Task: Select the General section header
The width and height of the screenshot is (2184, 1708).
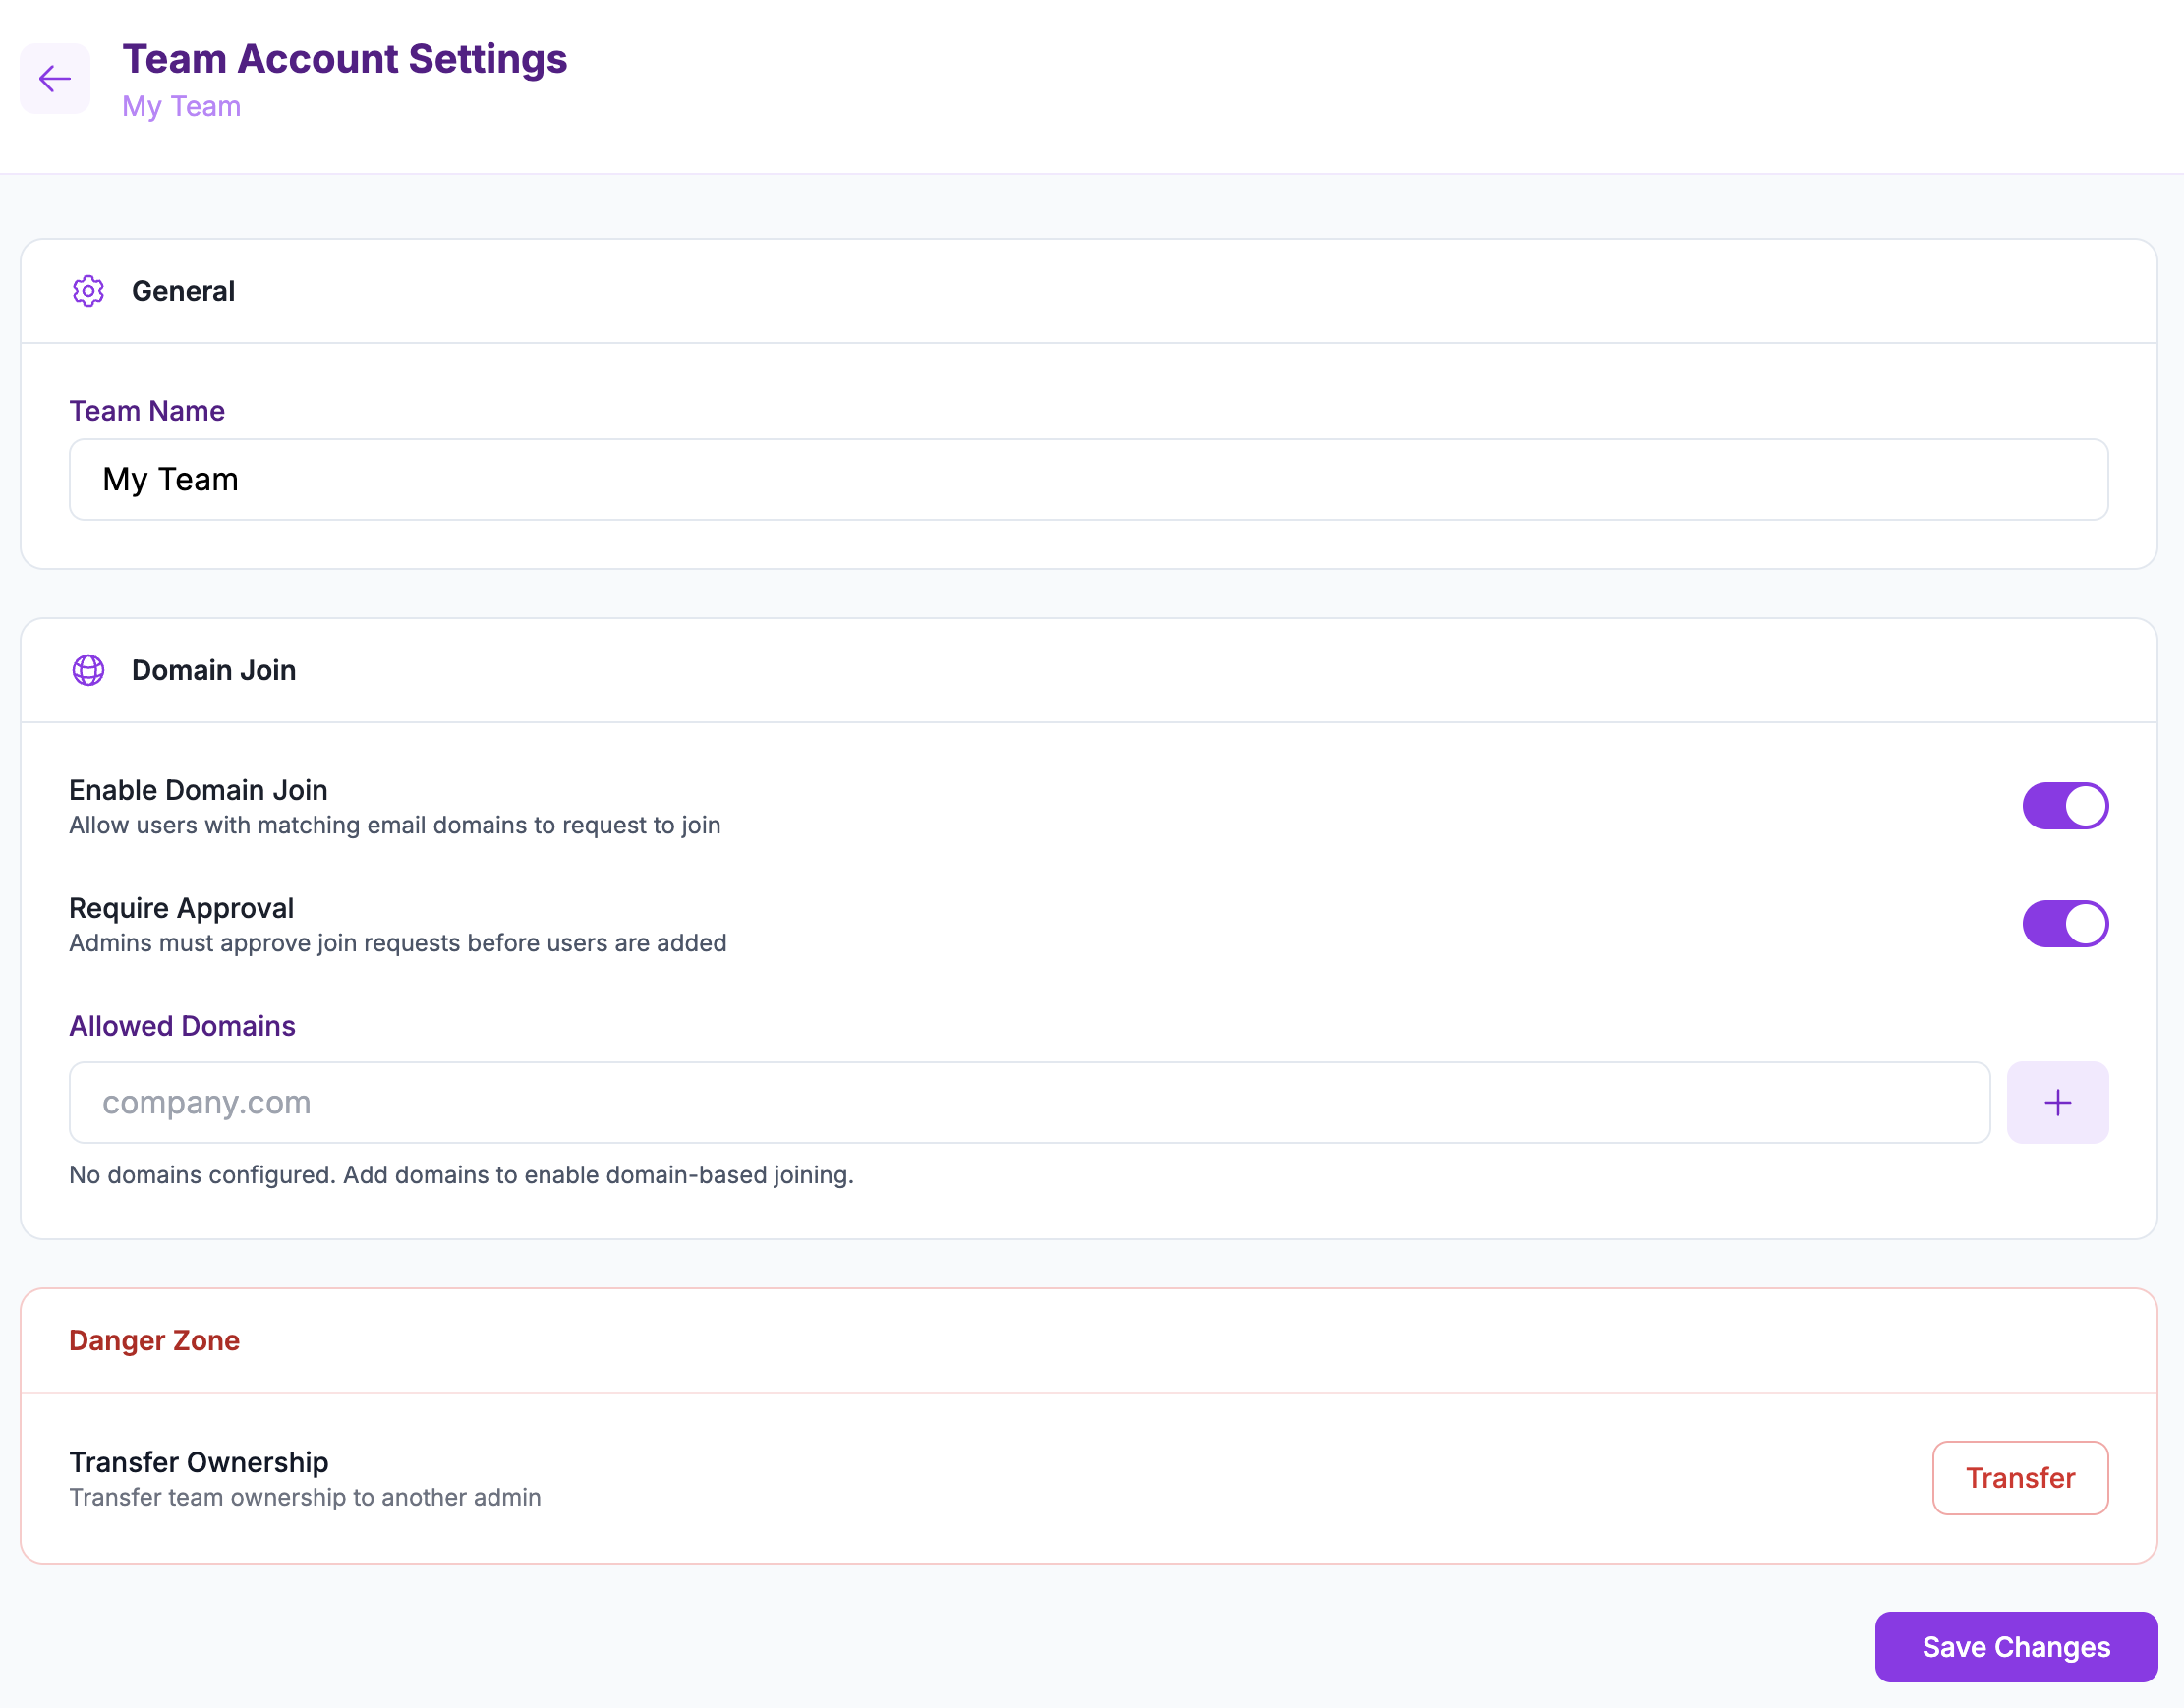Action: tap(183, 291)
